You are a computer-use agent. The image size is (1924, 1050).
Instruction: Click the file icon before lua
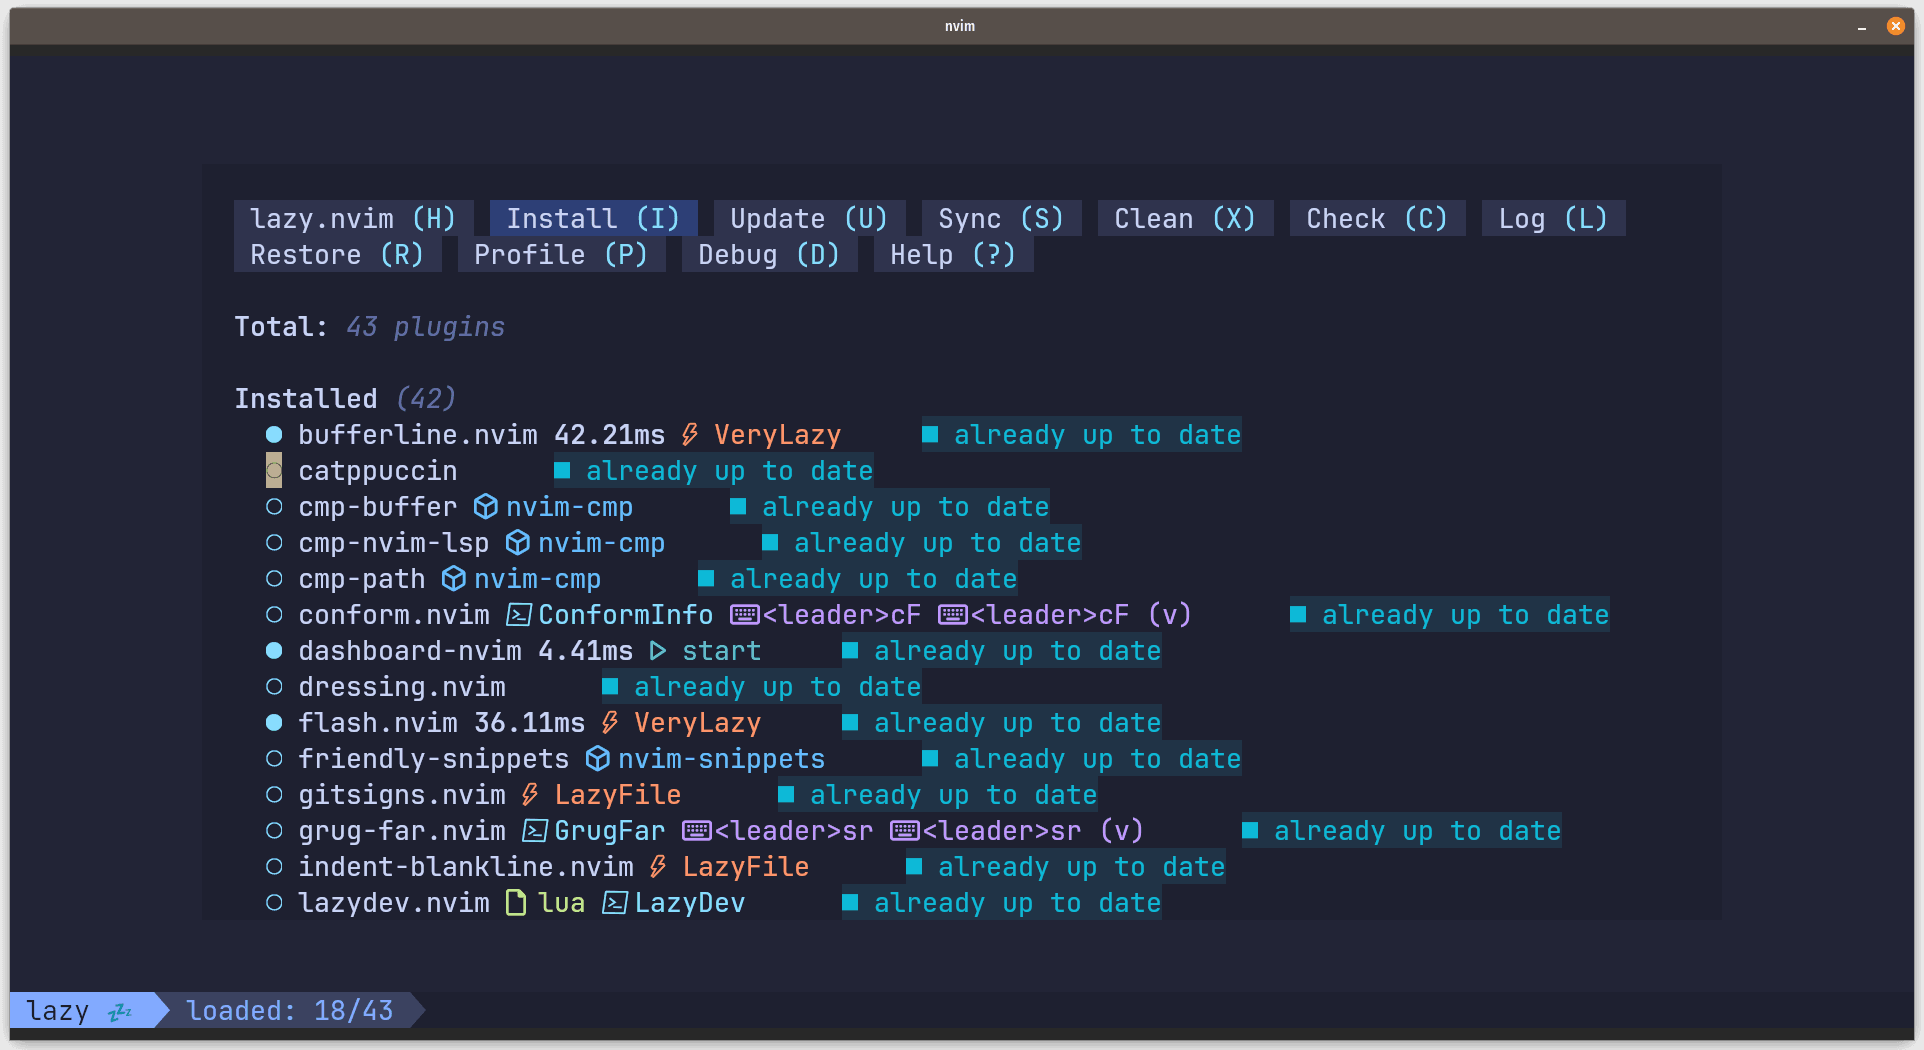[516, 903]
